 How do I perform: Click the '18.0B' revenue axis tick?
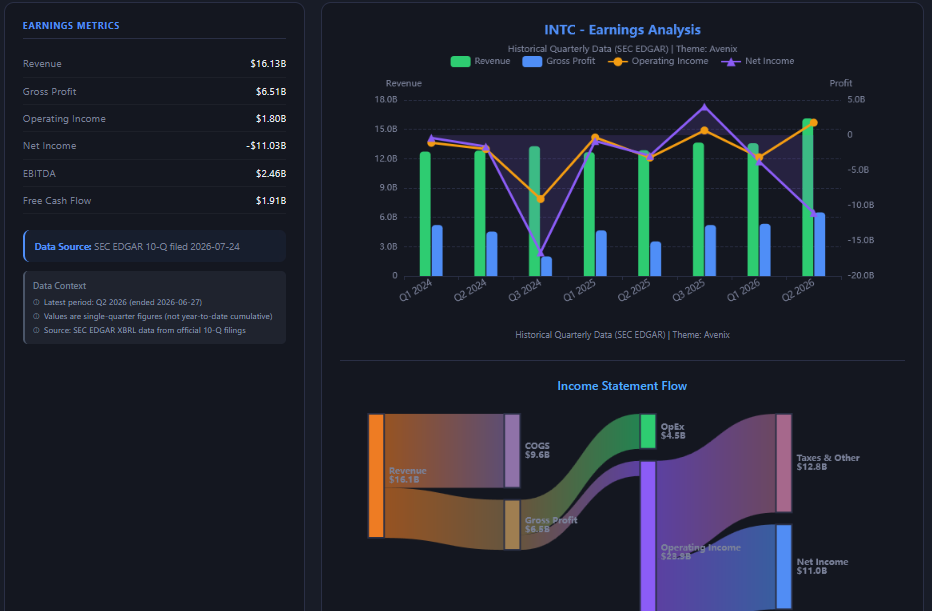pos(386,99)
